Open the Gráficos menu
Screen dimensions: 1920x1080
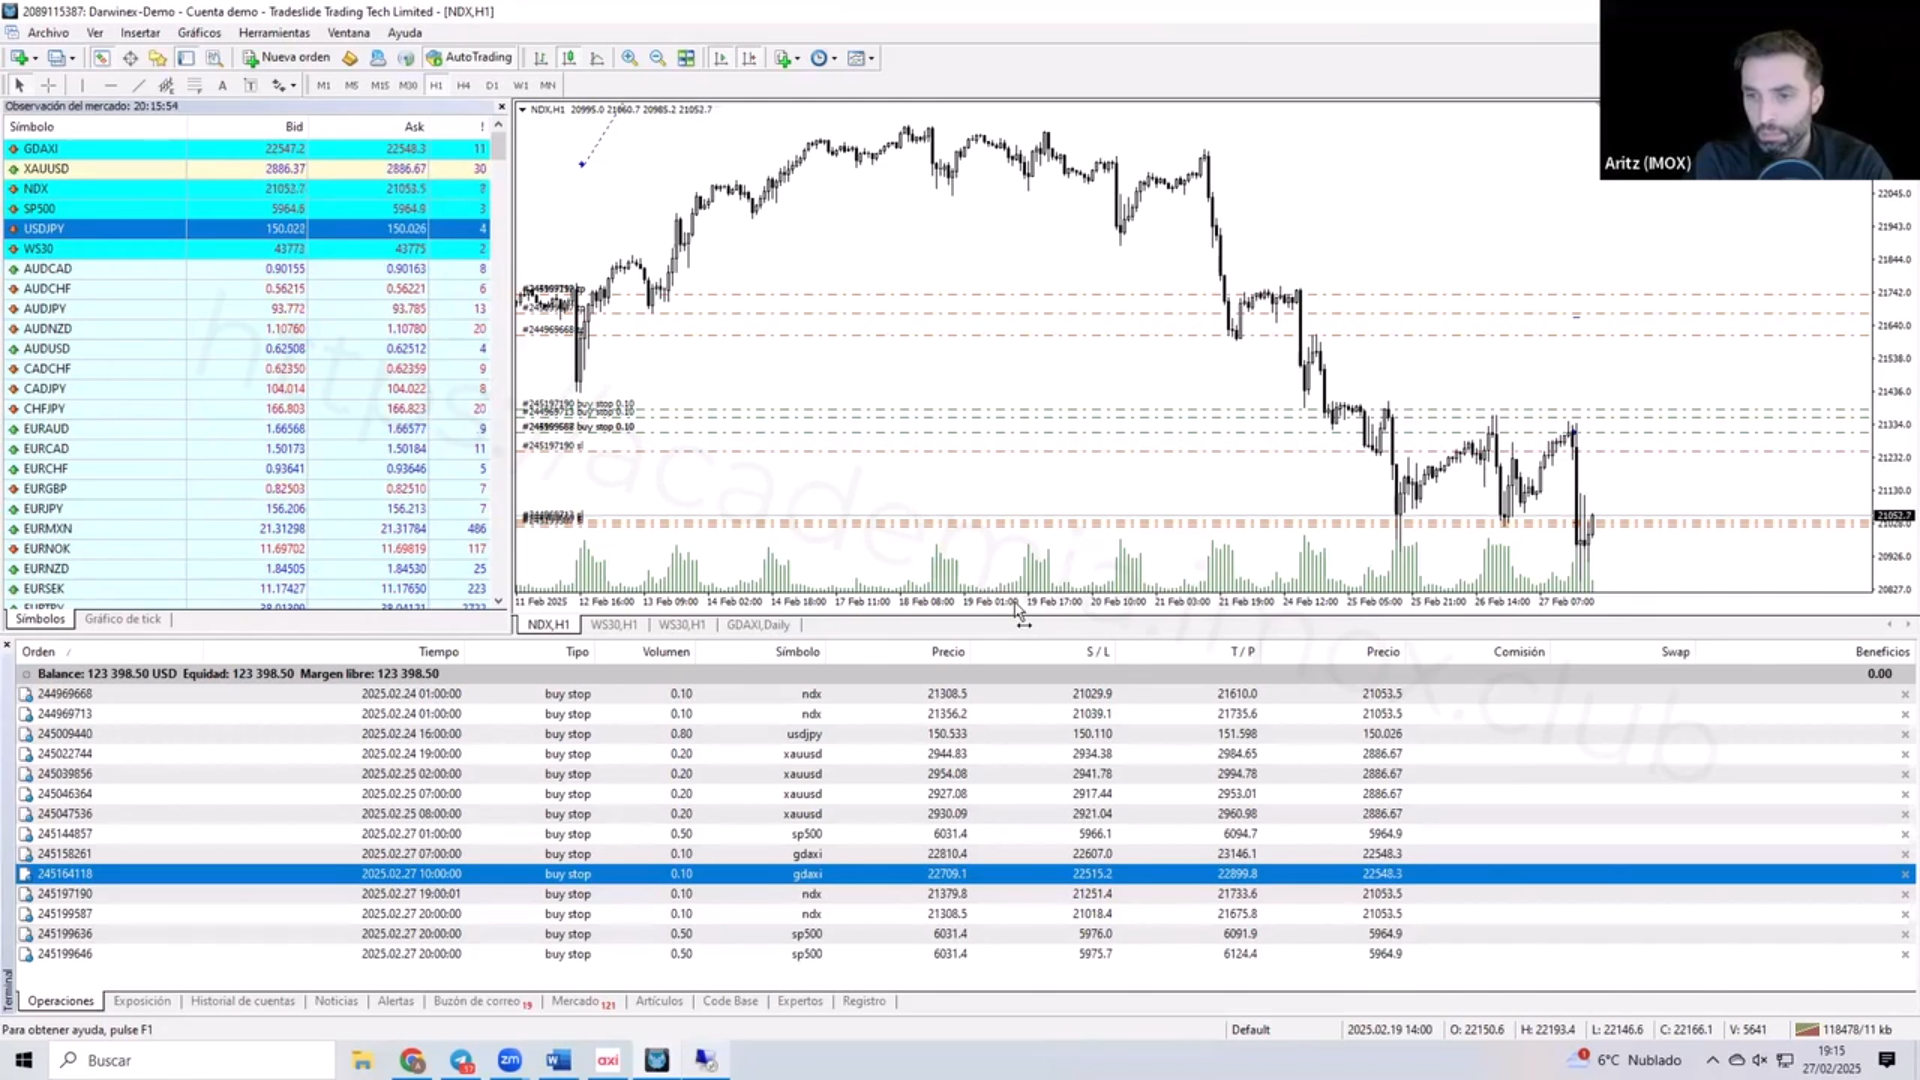tap(199, 32)
